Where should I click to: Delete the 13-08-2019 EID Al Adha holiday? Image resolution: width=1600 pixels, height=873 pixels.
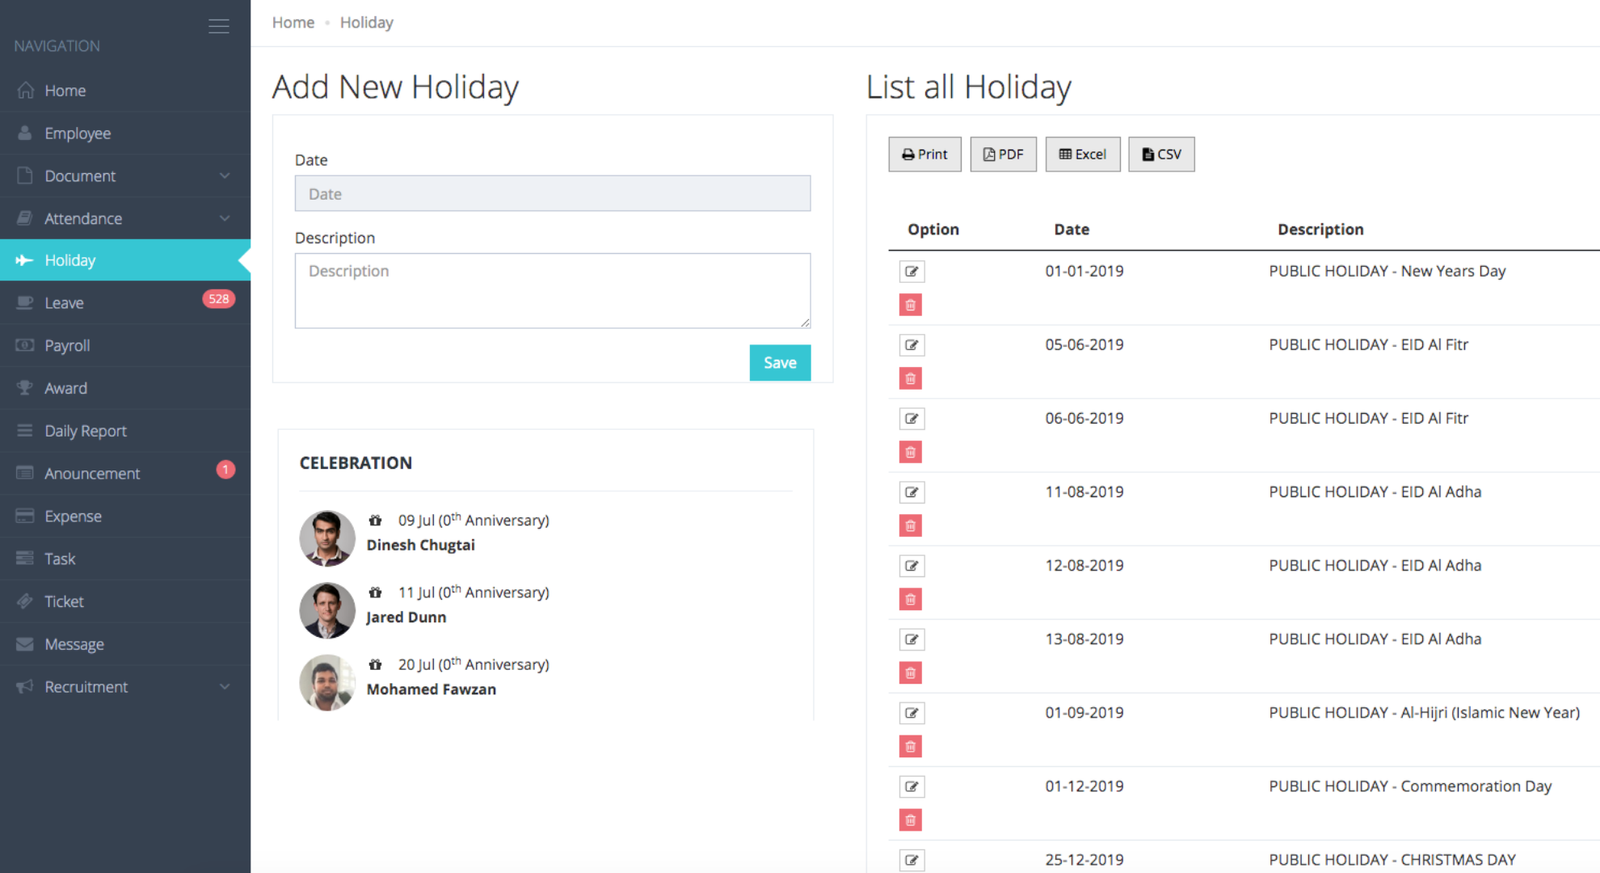[x=910, y=673]
